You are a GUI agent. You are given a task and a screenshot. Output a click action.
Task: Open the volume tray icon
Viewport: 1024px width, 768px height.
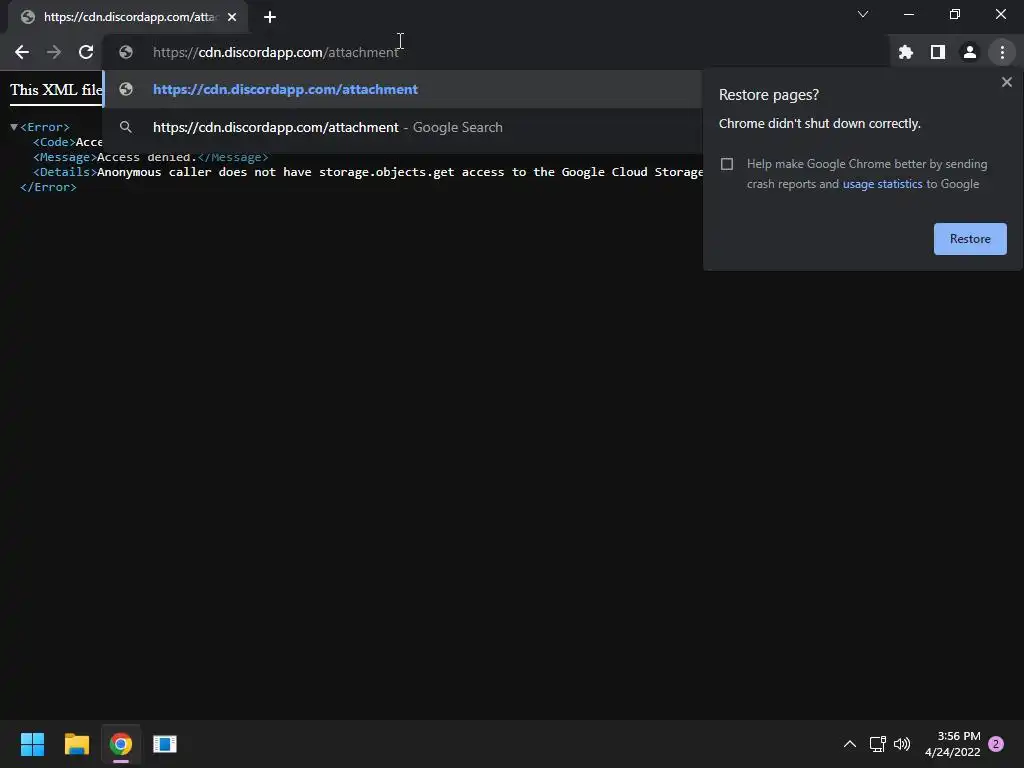click(902, 744)
